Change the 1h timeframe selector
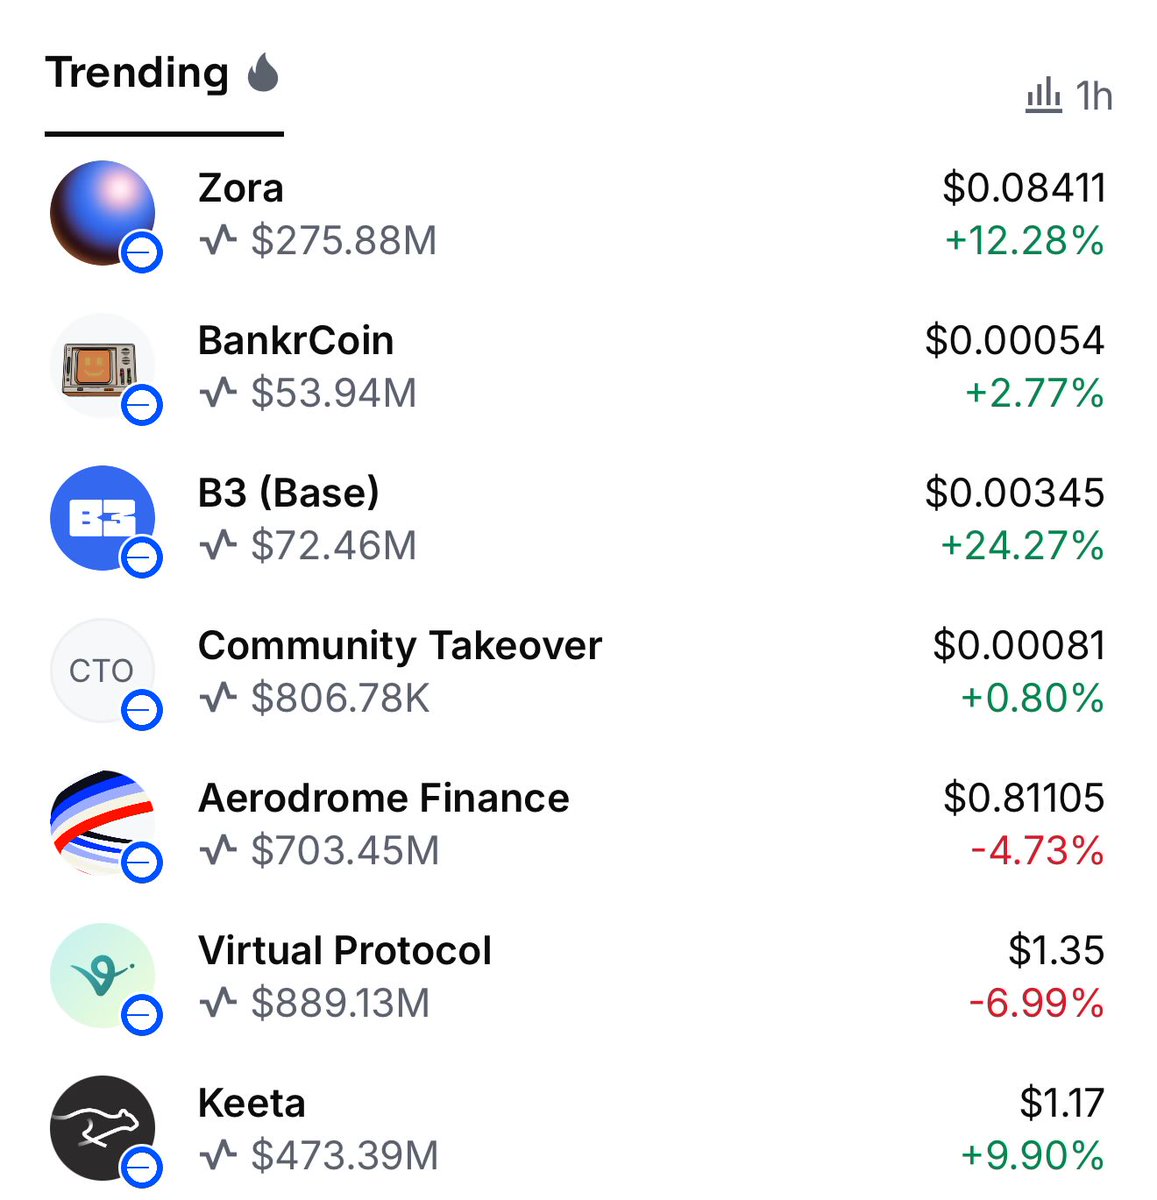Screen dimensions: 1157x1200 1069,96
